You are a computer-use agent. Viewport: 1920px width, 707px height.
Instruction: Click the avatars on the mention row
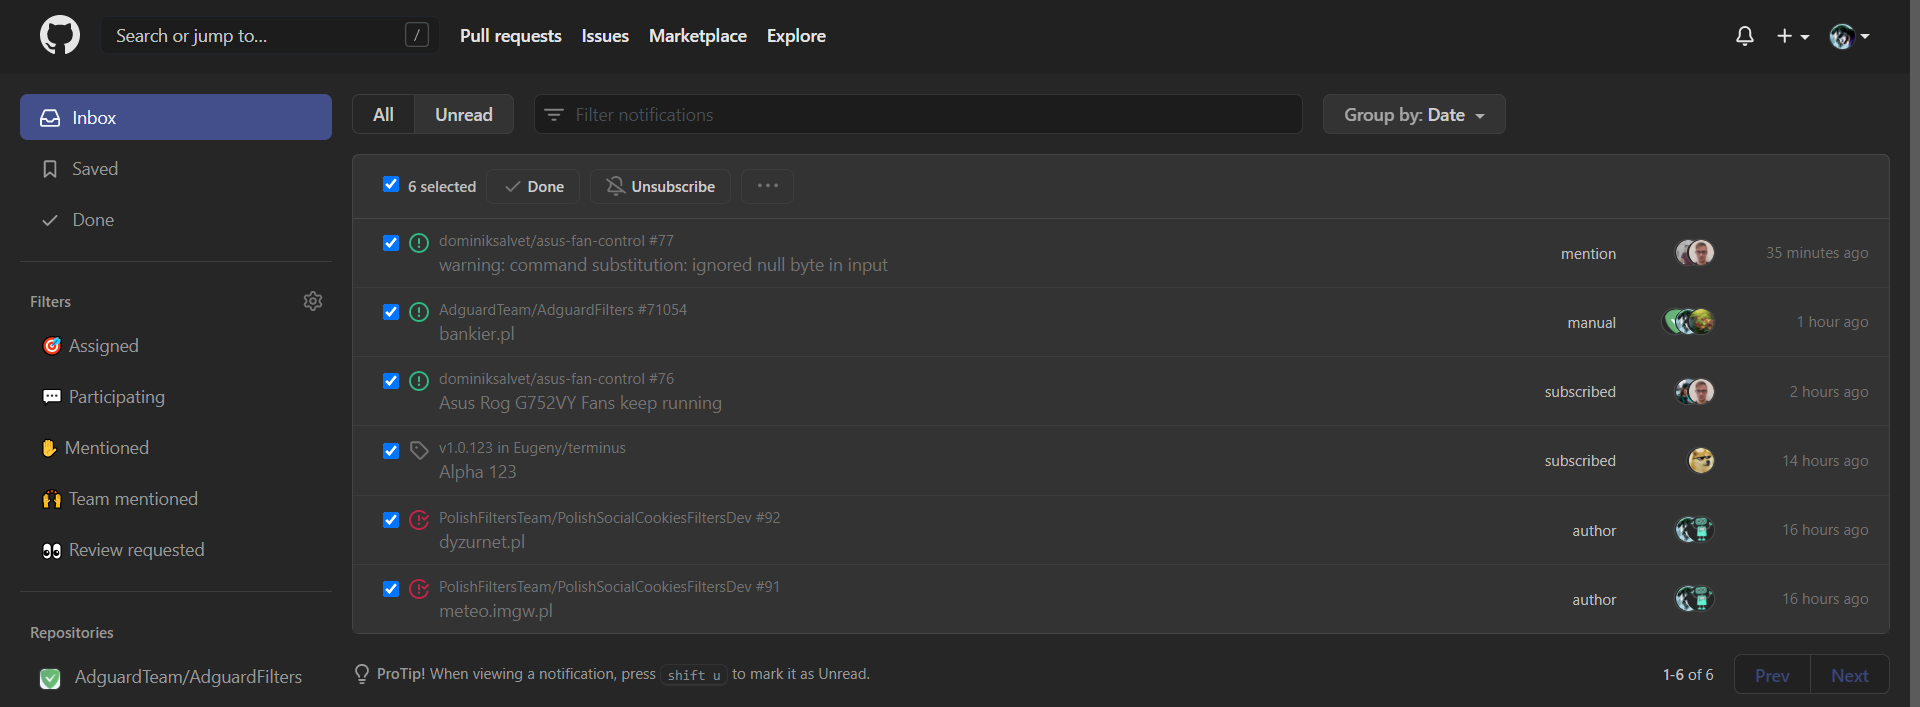pyautogui.click(x=1695, y=253)
